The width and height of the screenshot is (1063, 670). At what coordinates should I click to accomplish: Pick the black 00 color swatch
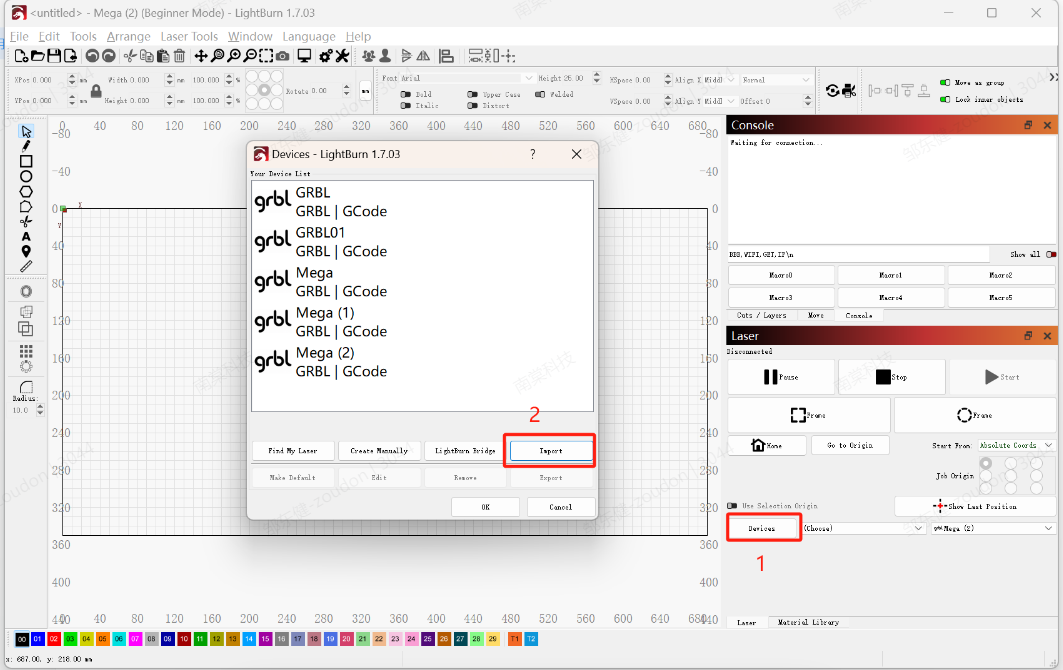22,639
